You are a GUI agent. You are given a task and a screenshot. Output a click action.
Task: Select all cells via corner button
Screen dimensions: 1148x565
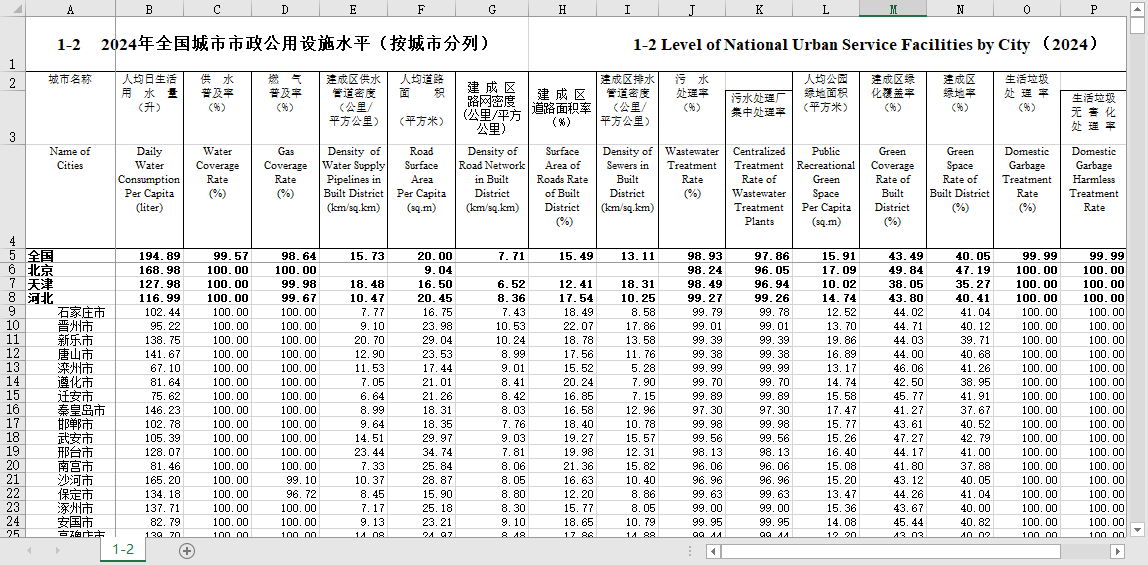pos(12,9)
